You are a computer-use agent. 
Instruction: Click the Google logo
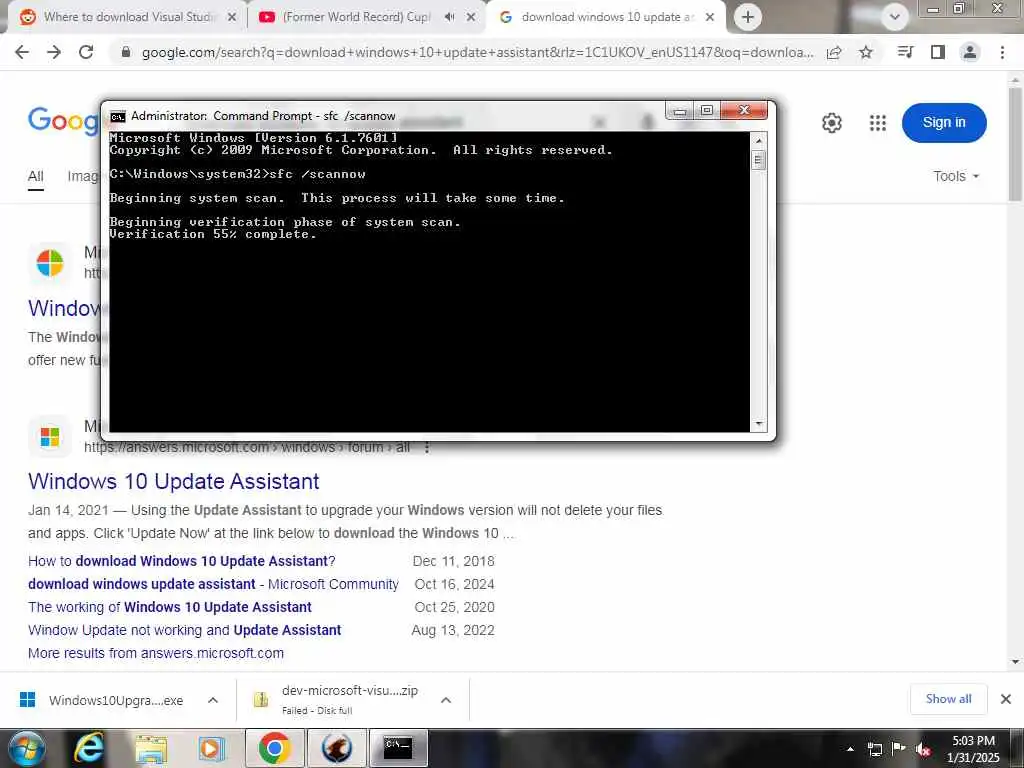pyautogui.click(x=63, y=121)
